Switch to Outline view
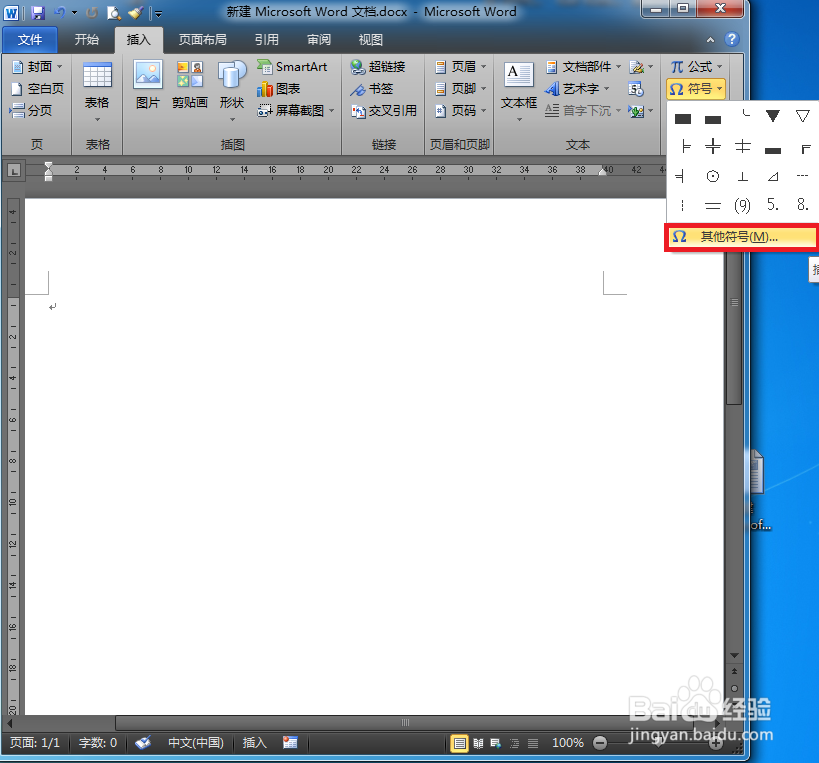 pyautogui.click(x=514, y=743)
